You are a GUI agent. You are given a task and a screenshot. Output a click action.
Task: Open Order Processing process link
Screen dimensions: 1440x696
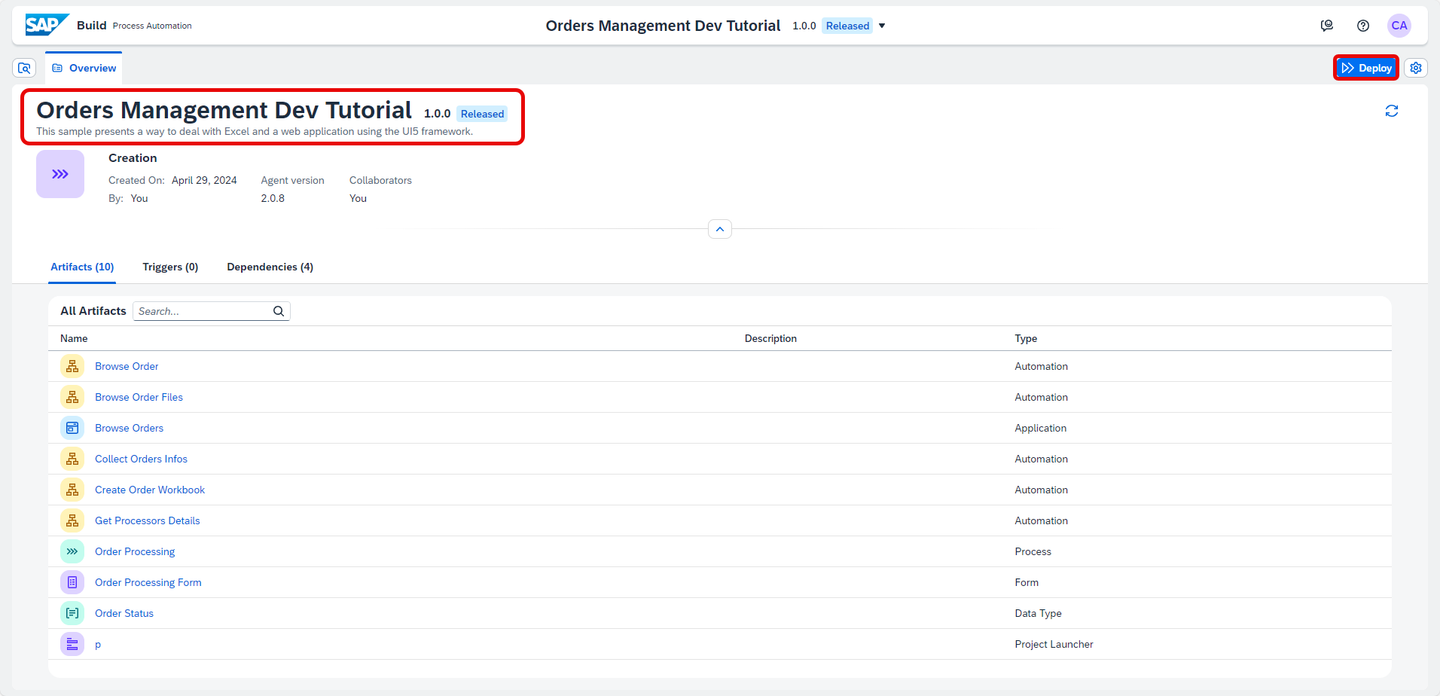[x=135, y=552]
